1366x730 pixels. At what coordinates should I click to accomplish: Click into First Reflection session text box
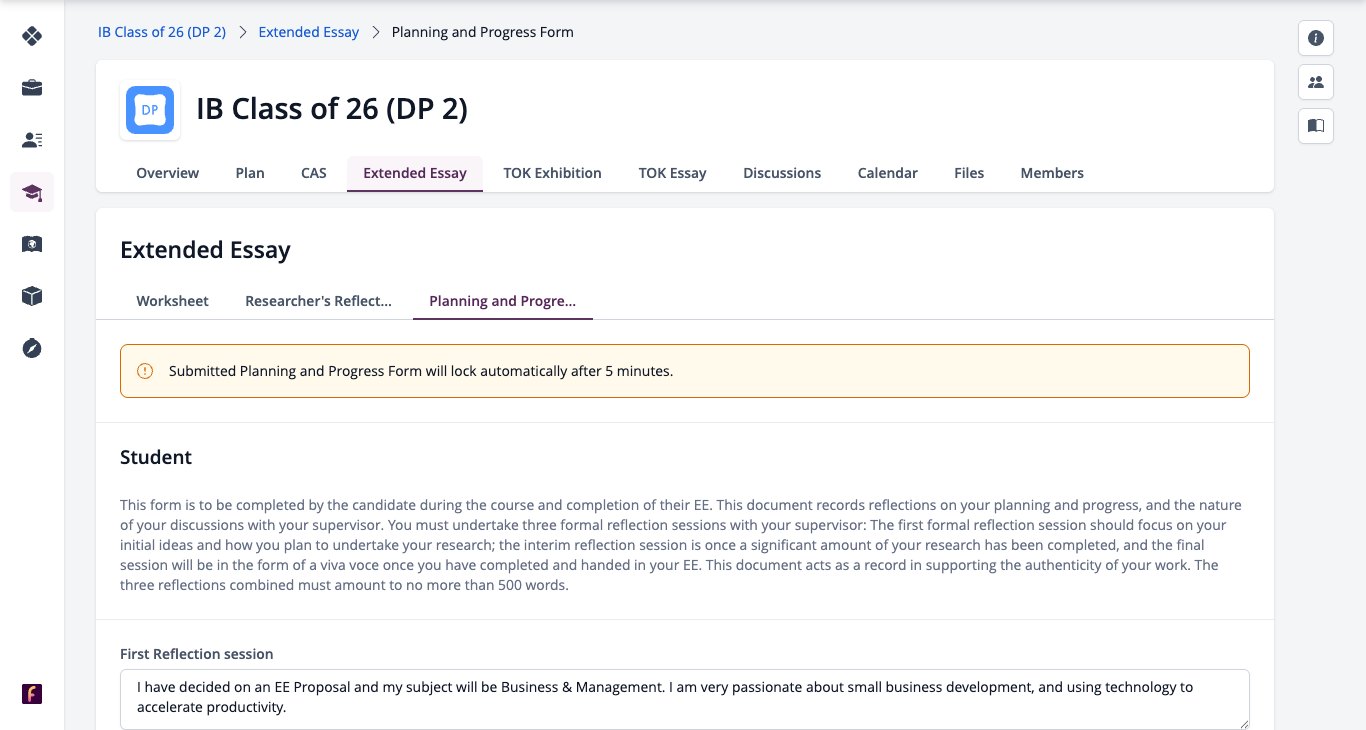(685, 699)
